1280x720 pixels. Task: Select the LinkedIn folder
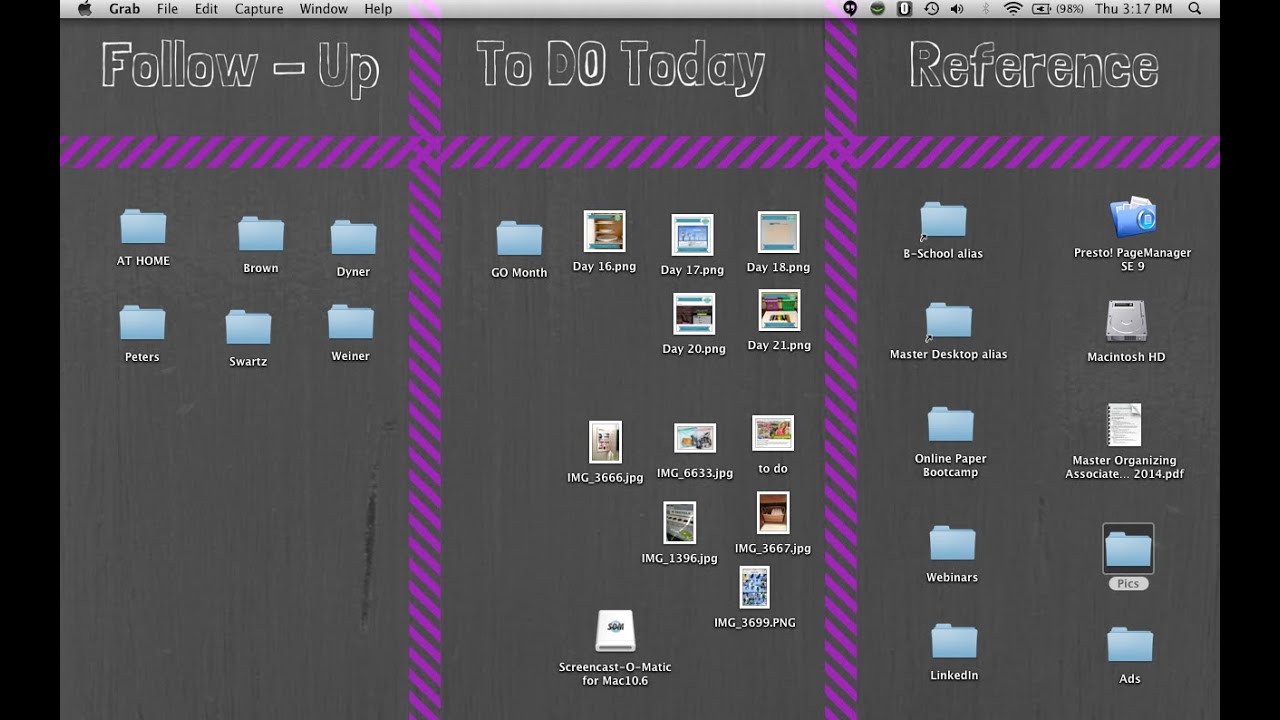tap(954, 642)
